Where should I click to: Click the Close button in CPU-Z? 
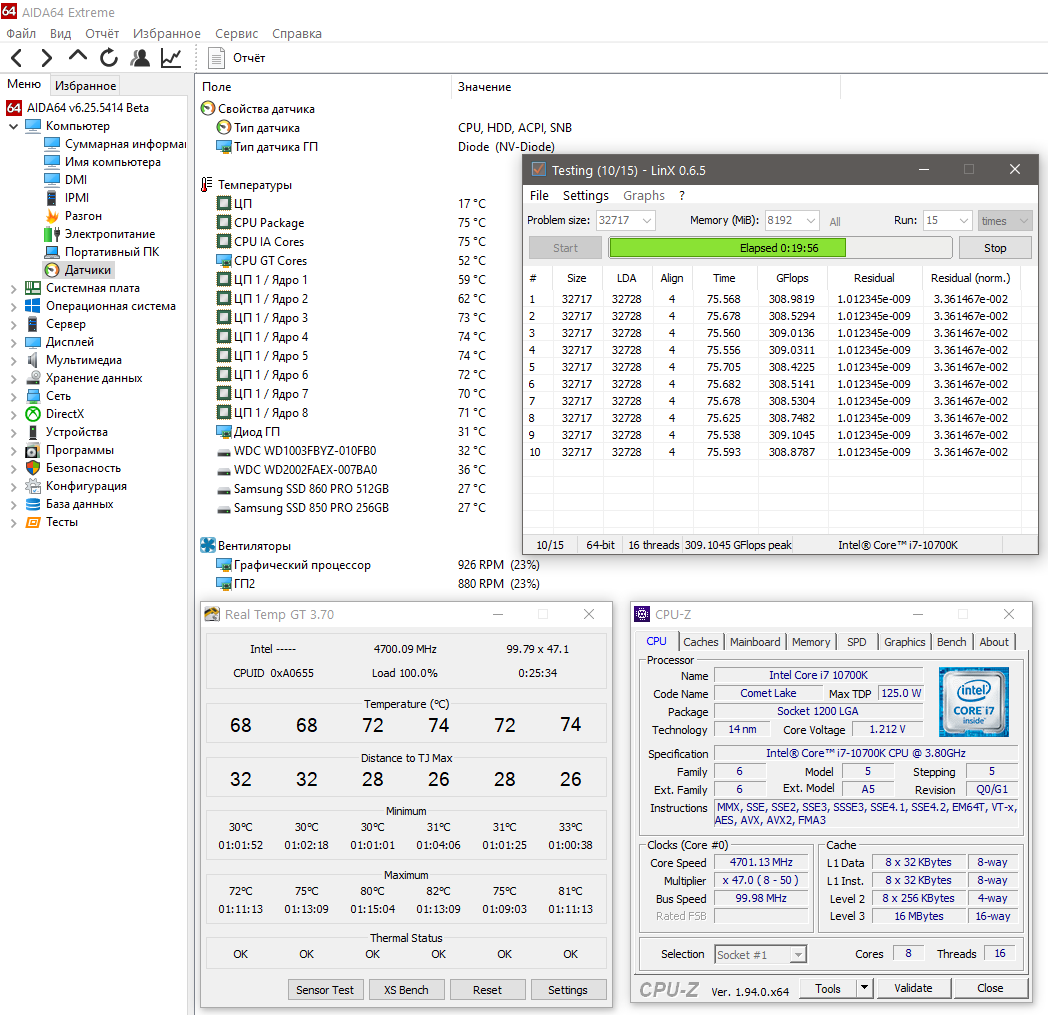(x=990, y=988)
